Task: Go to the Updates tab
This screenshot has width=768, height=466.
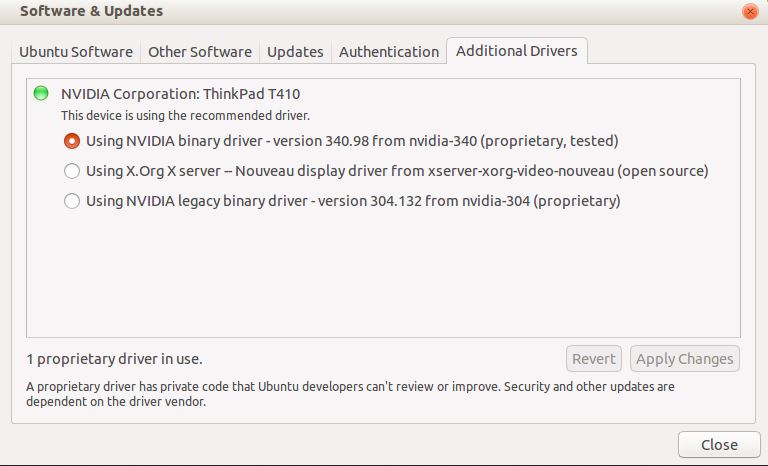Action: [x=295, y=52]
